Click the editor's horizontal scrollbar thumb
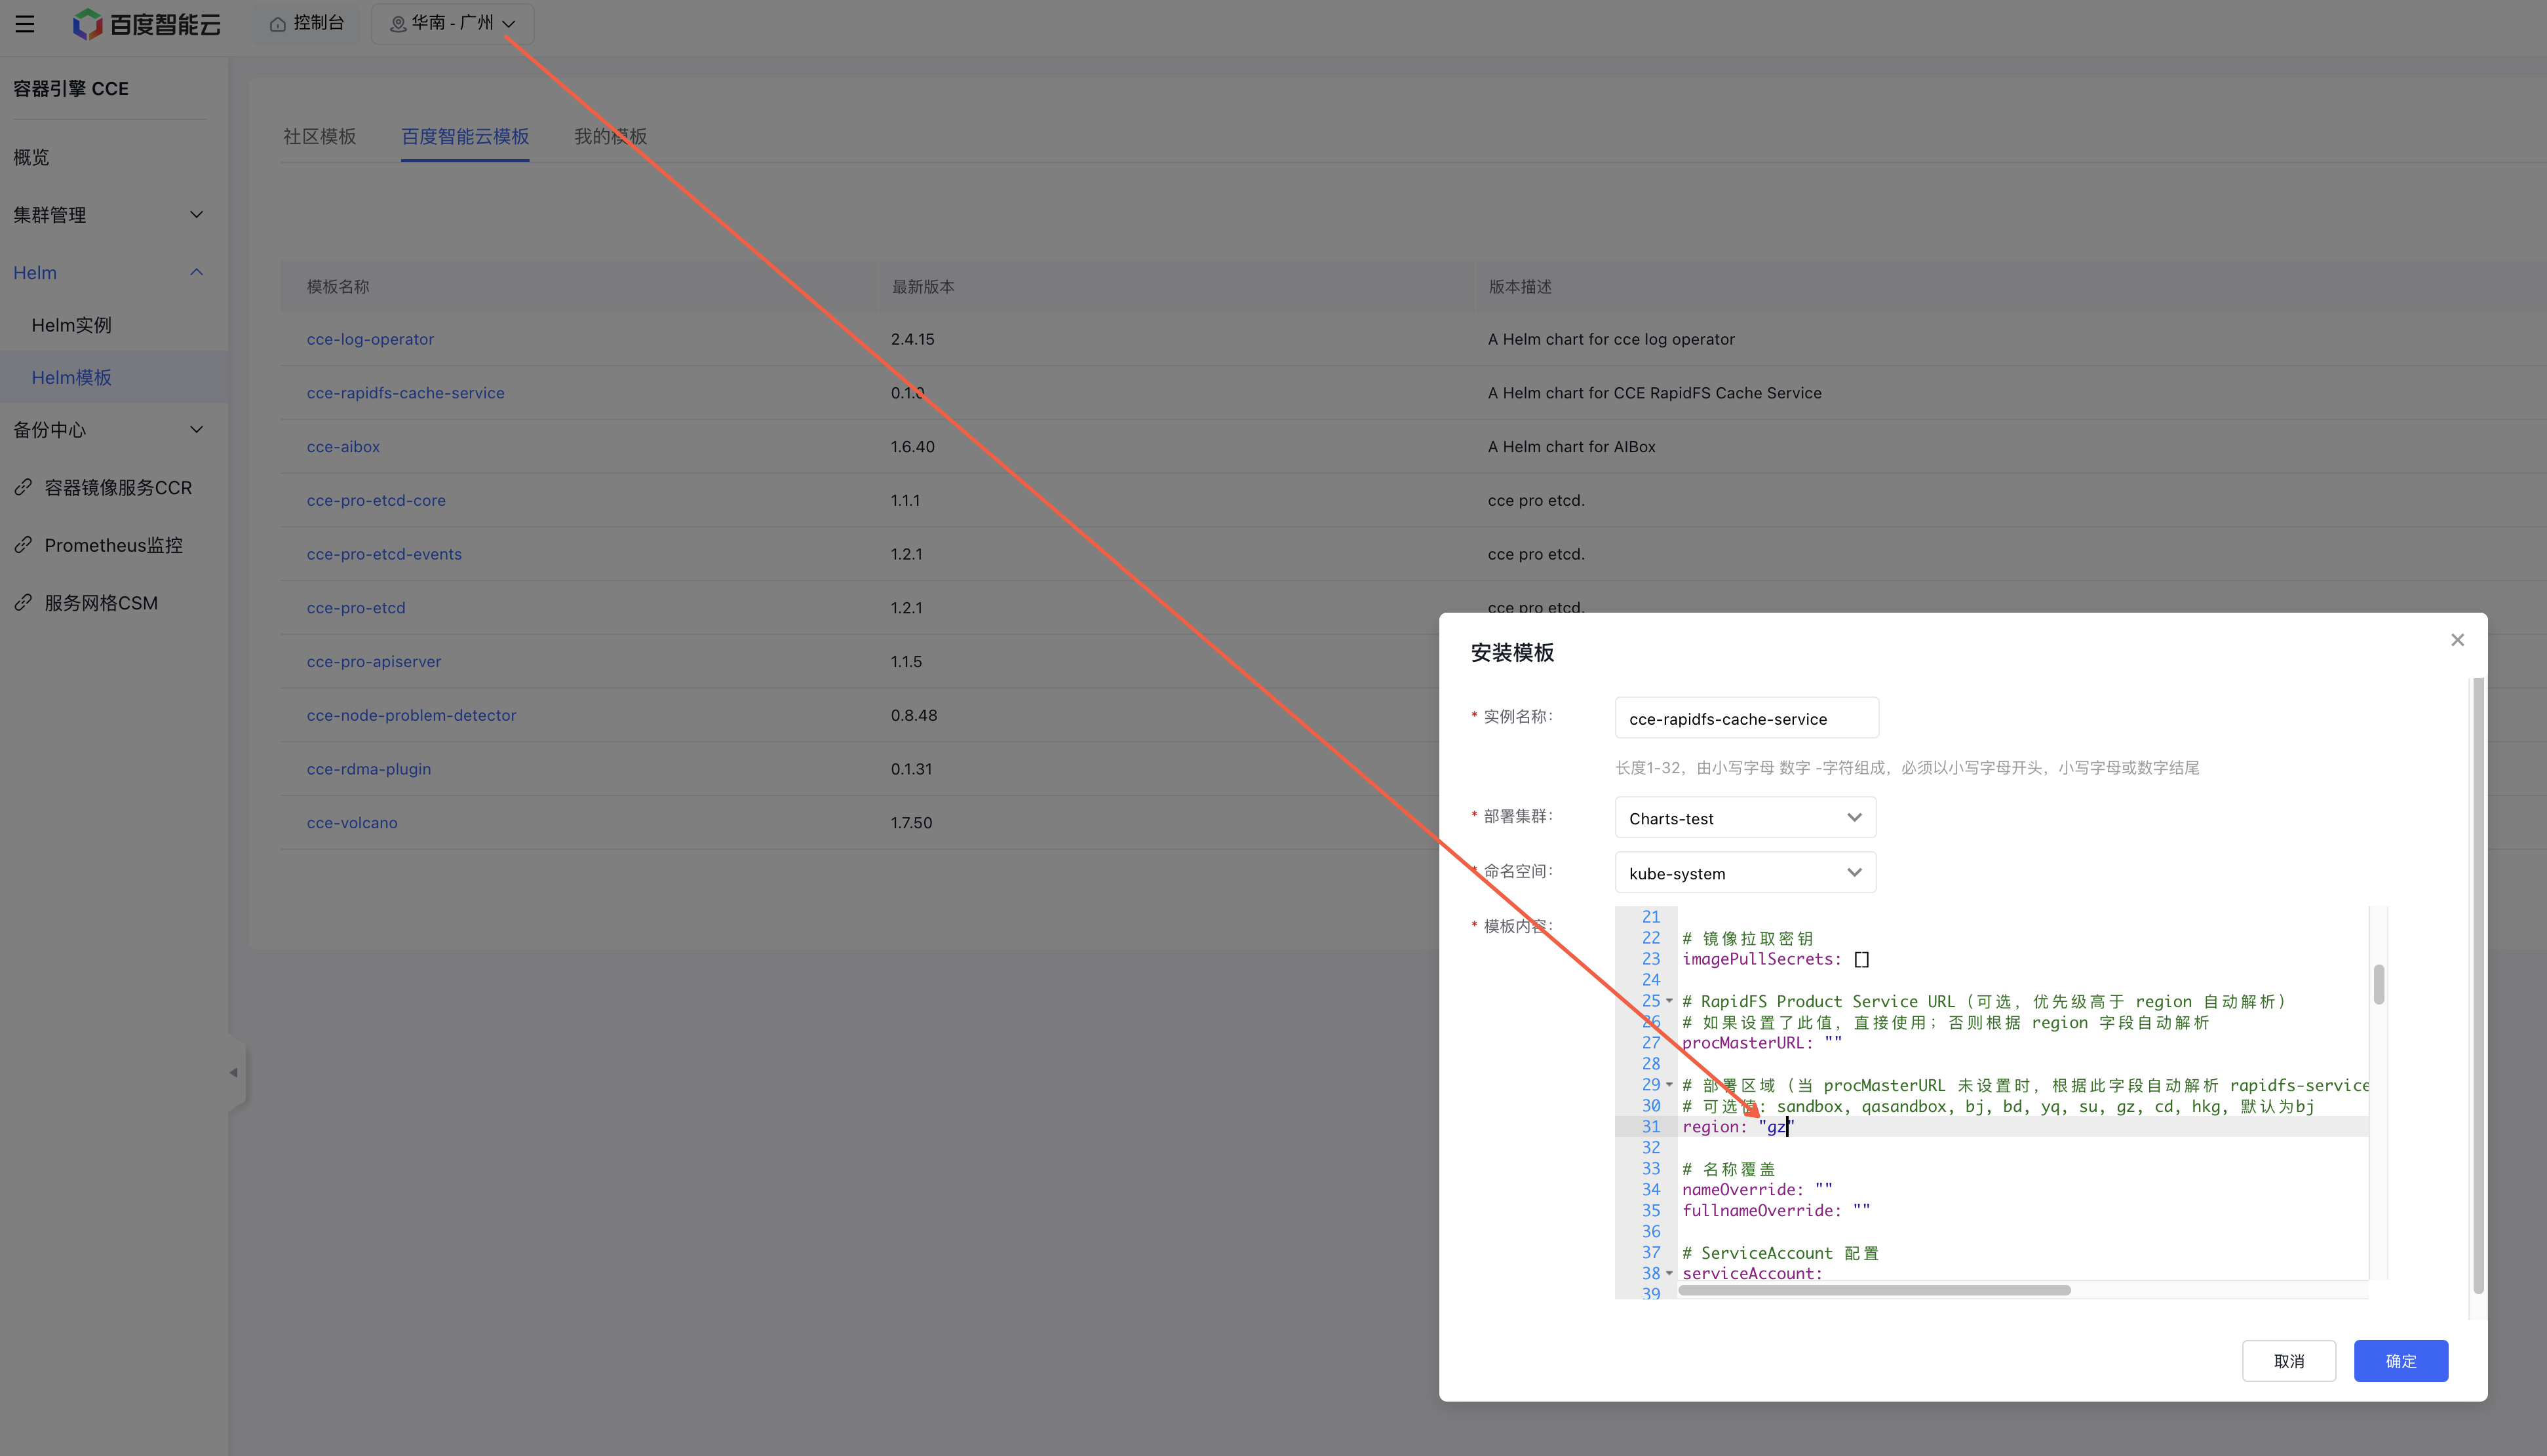The height and width of the screenshot is (1456, 2547). click(1874, 1290)
